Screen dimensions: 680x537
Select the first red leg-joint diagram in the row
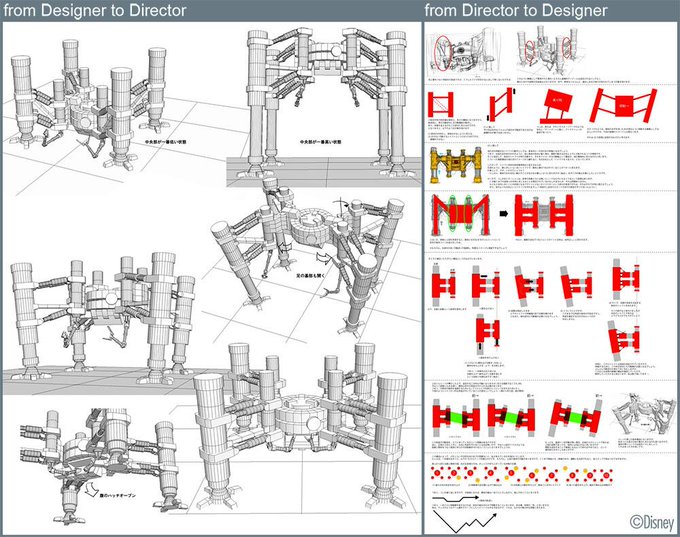coord(443,285)
